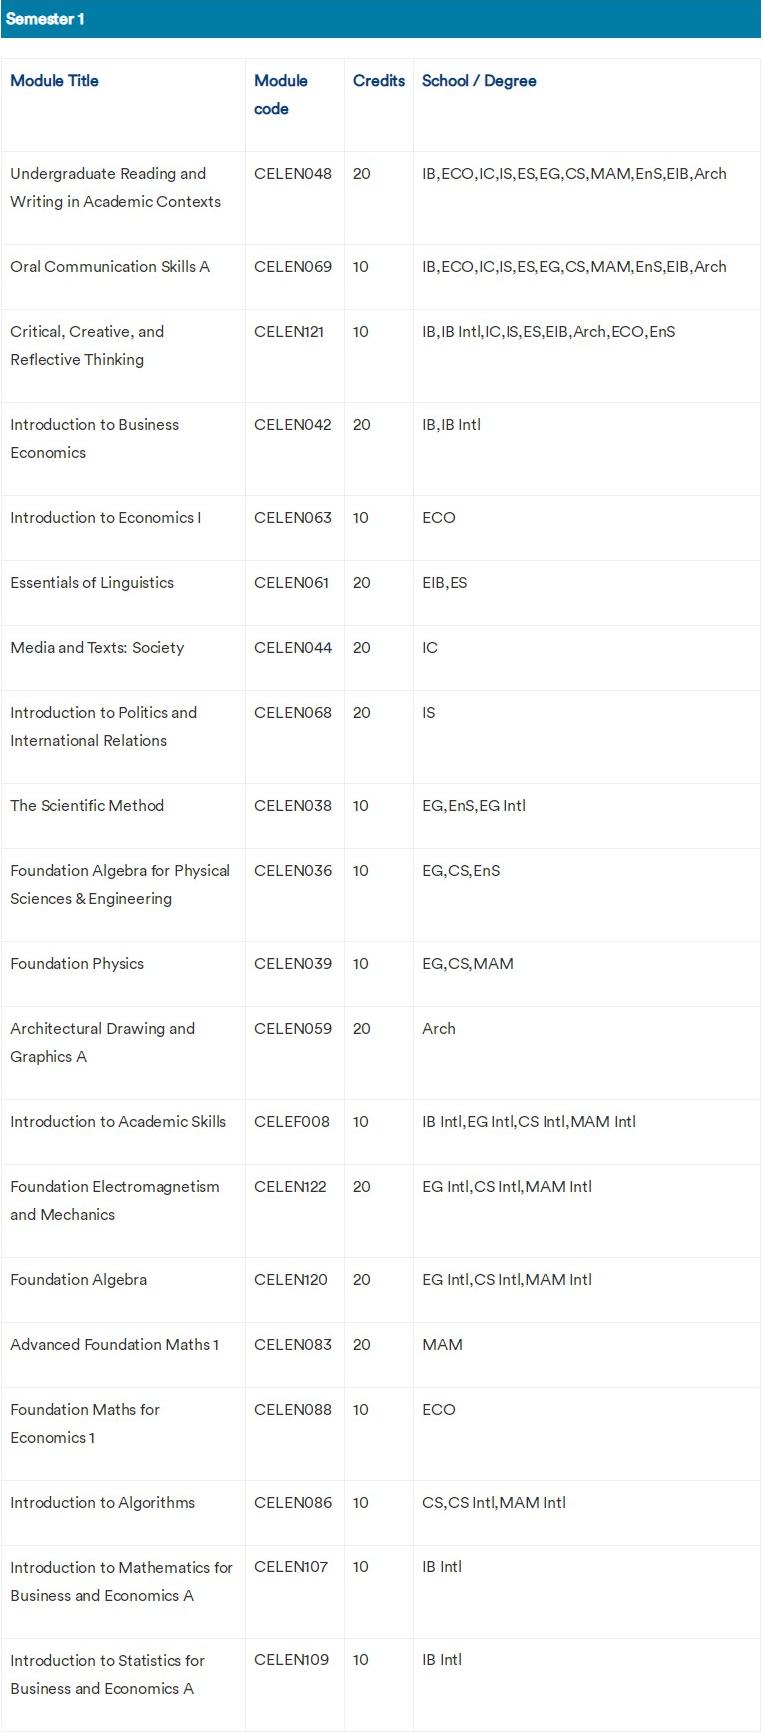Select The Scientific Method module title
Viewport: 764px width, 1733px height.
pyautogui.click(x=87, y=806)
